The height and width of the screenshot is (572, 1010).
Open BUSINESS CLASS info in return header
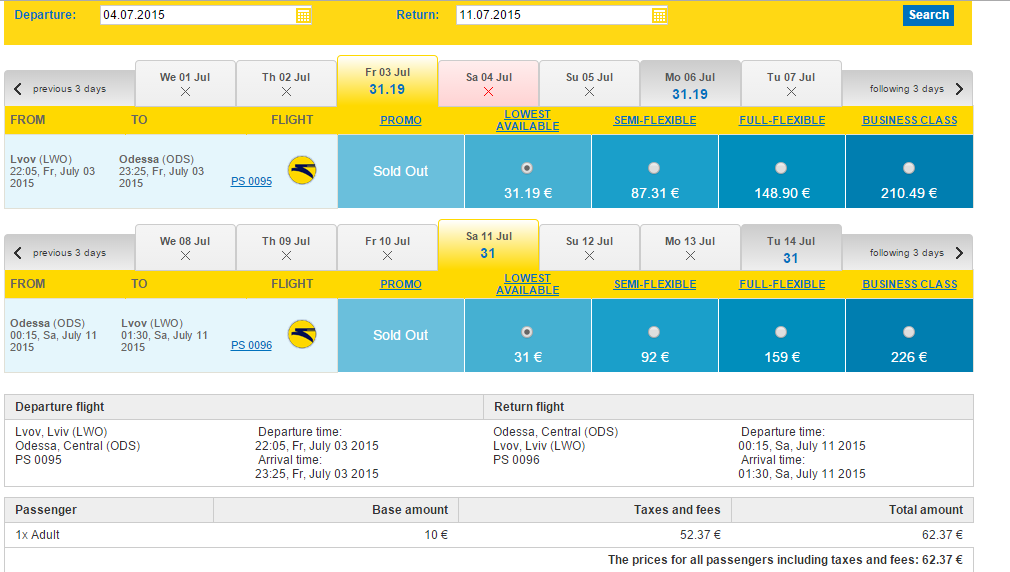pyautogui.click(x=910, y=284)
